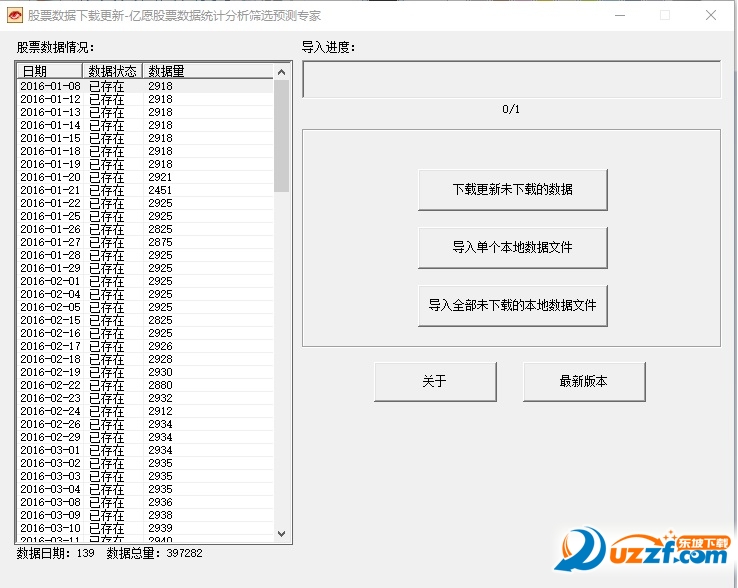Open the 关于 dialog button
The height and width of the screenshot is (588, 738).
435,381
